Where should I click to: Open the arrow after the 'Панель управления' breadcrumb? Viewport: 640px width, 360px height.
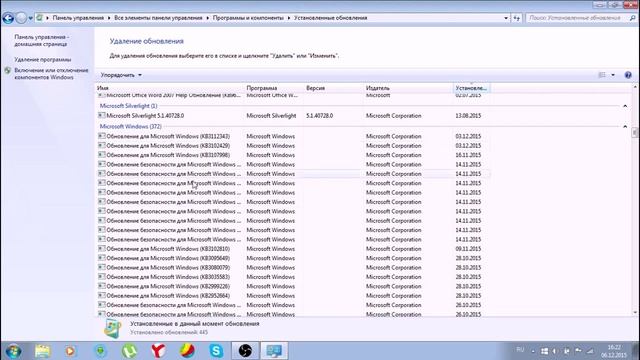pyautogui.click(x=109, y=18)
